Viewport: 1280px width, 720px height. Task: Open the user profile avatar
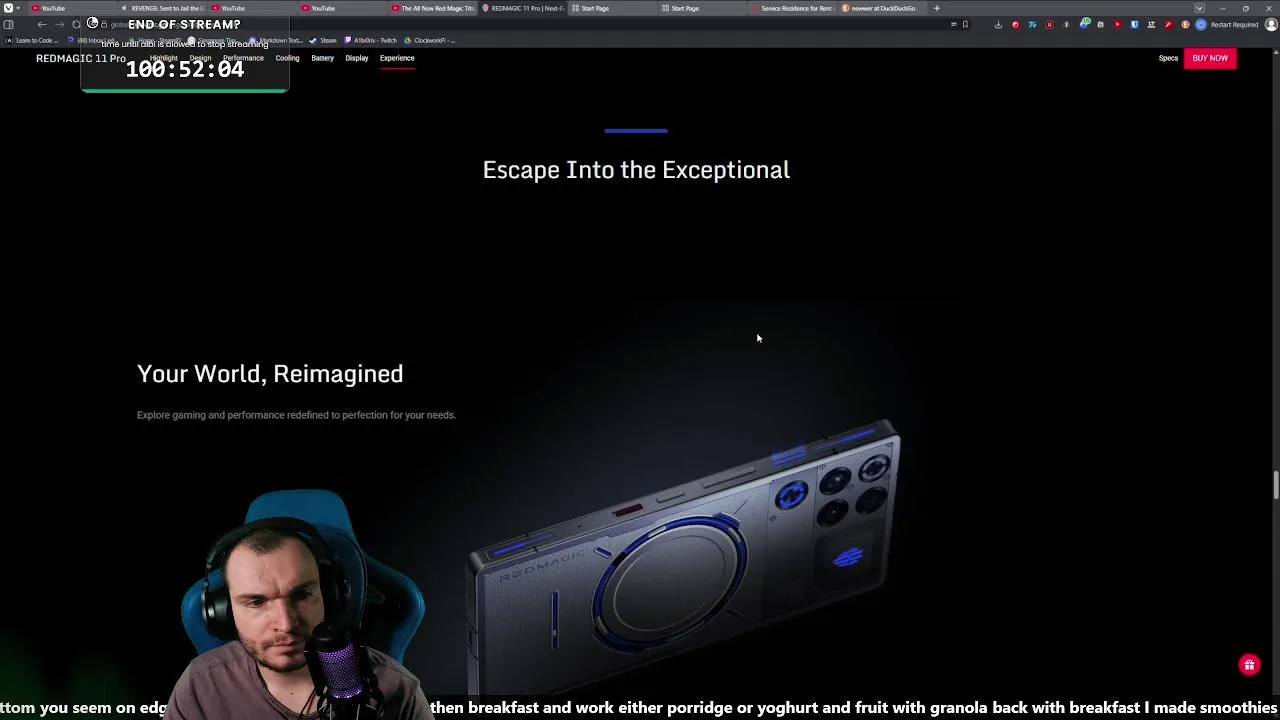(x=1271, y=24)
